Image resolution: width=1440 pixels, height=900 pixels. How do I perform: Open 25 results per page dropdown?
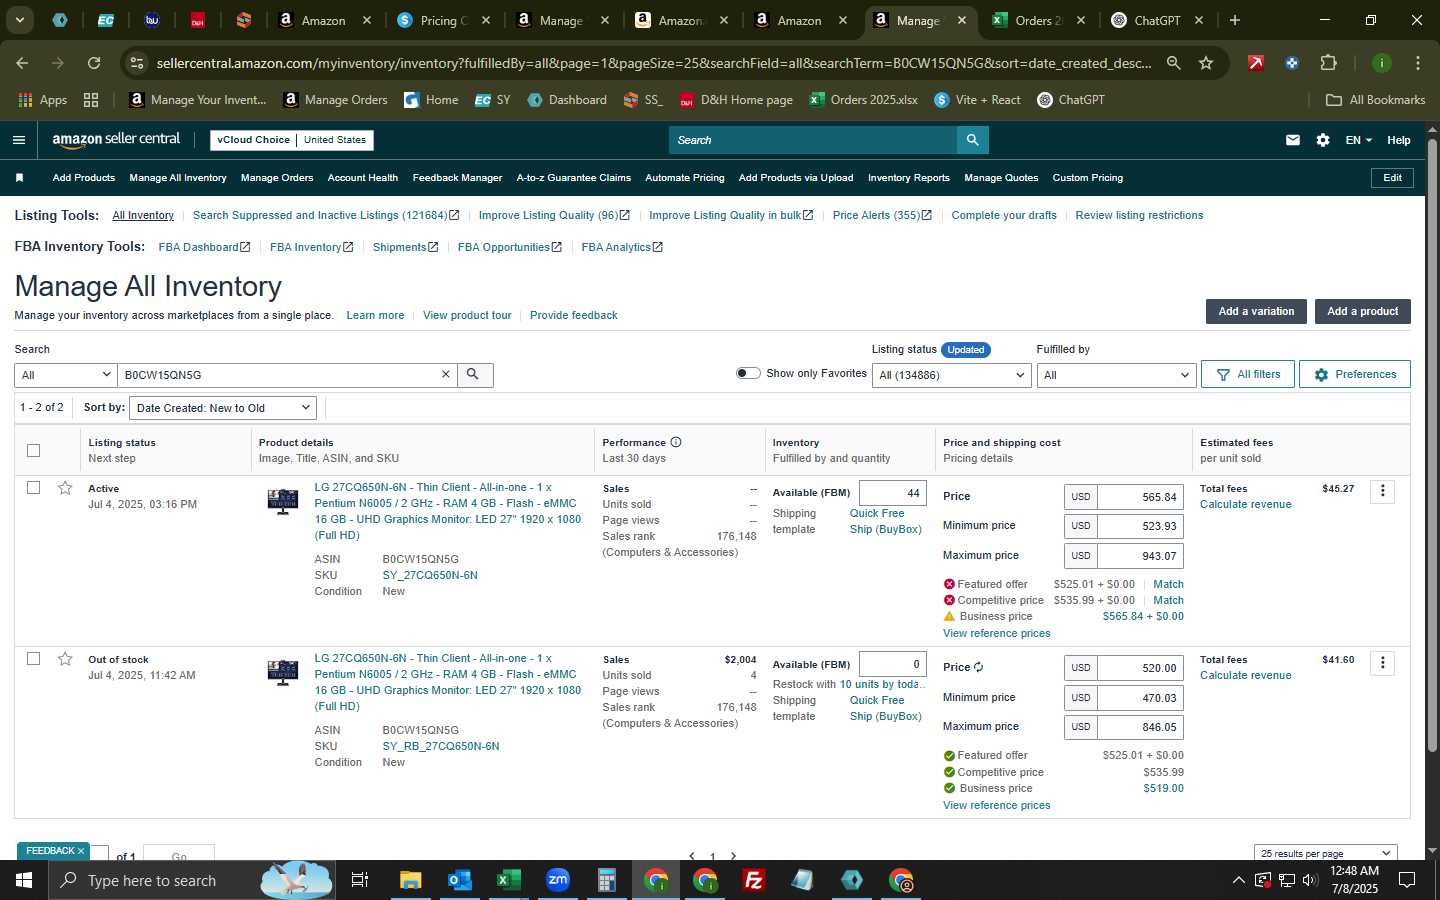(1325, 853)
